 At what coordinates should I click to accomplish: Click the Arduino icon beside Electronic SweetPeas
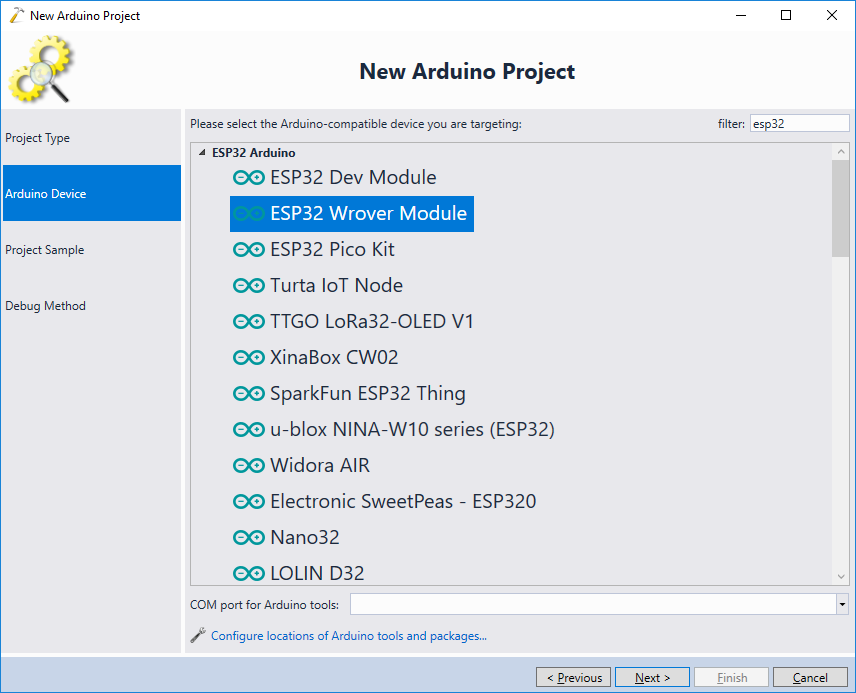coord(249,501)
